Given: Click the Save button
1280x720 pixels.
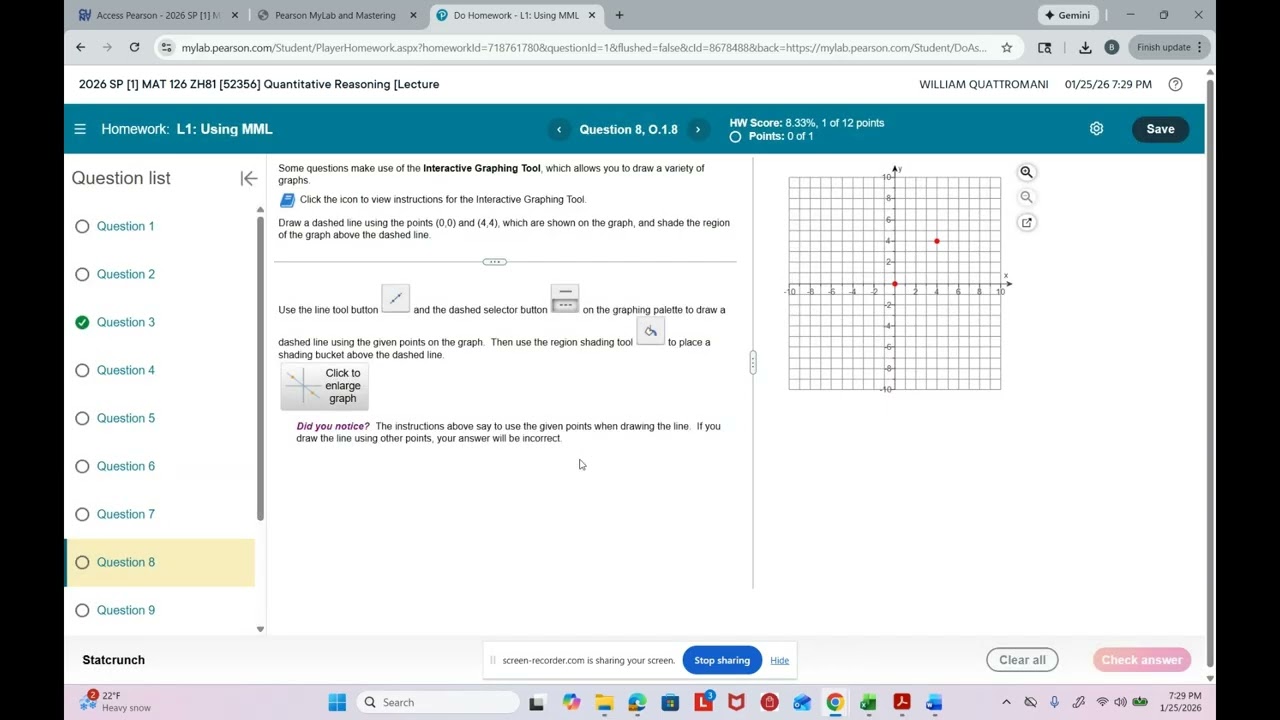Looking at the screenshot, I should (1160, 129).
